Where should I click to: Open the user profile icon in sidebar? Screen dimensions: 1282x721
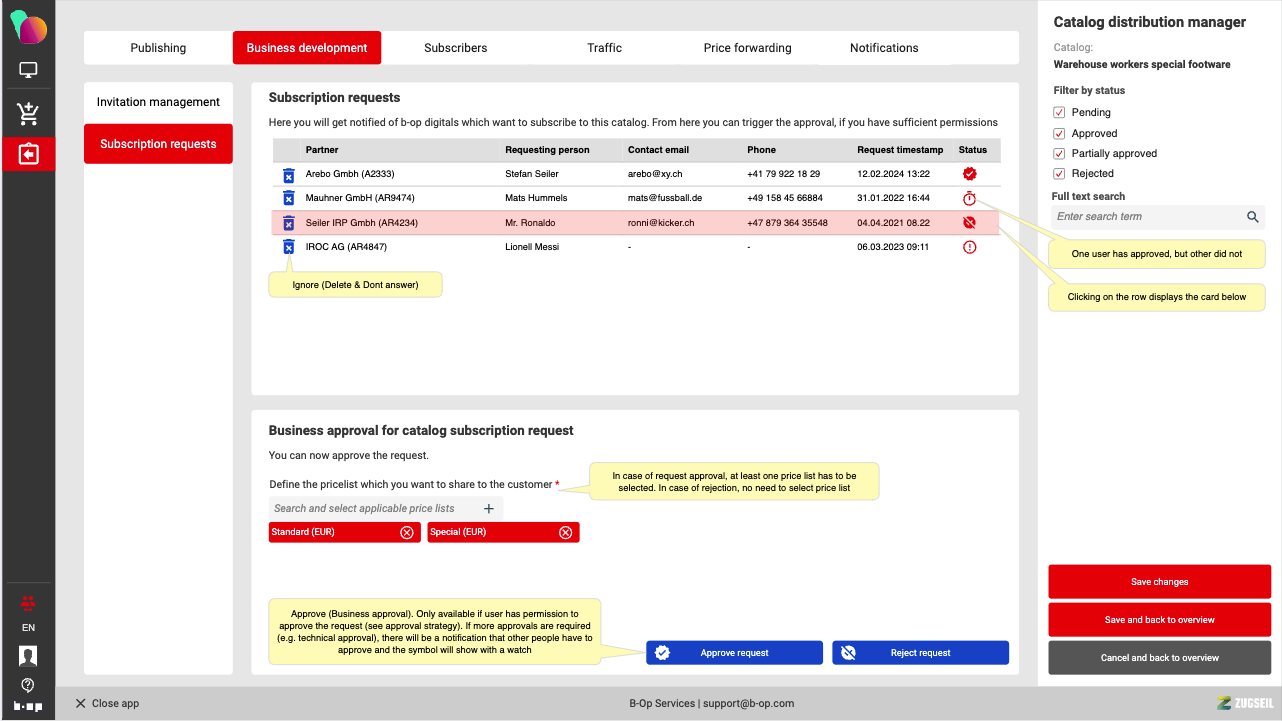click(x=28, y=656)
